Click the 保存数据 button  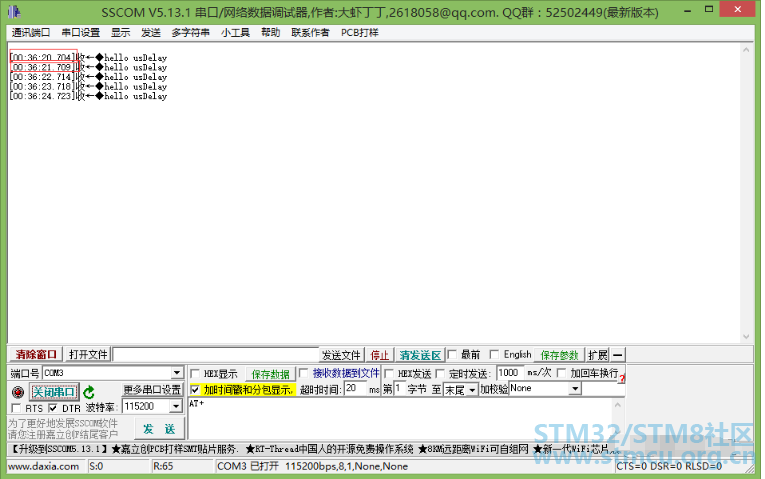pyautogui.click(x=271, y=374)
